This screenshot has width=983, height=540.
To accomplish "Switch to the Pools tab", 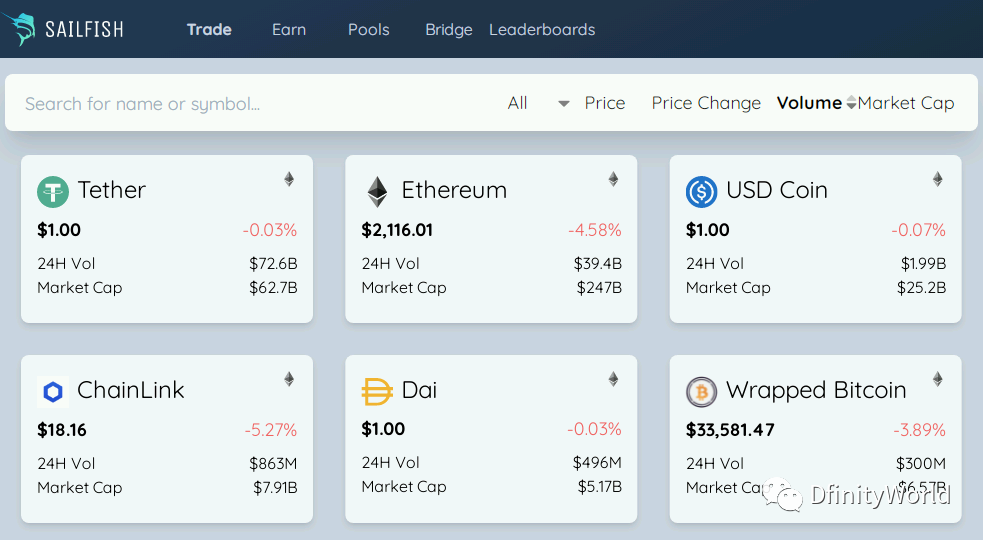I will tap(369, 29).
